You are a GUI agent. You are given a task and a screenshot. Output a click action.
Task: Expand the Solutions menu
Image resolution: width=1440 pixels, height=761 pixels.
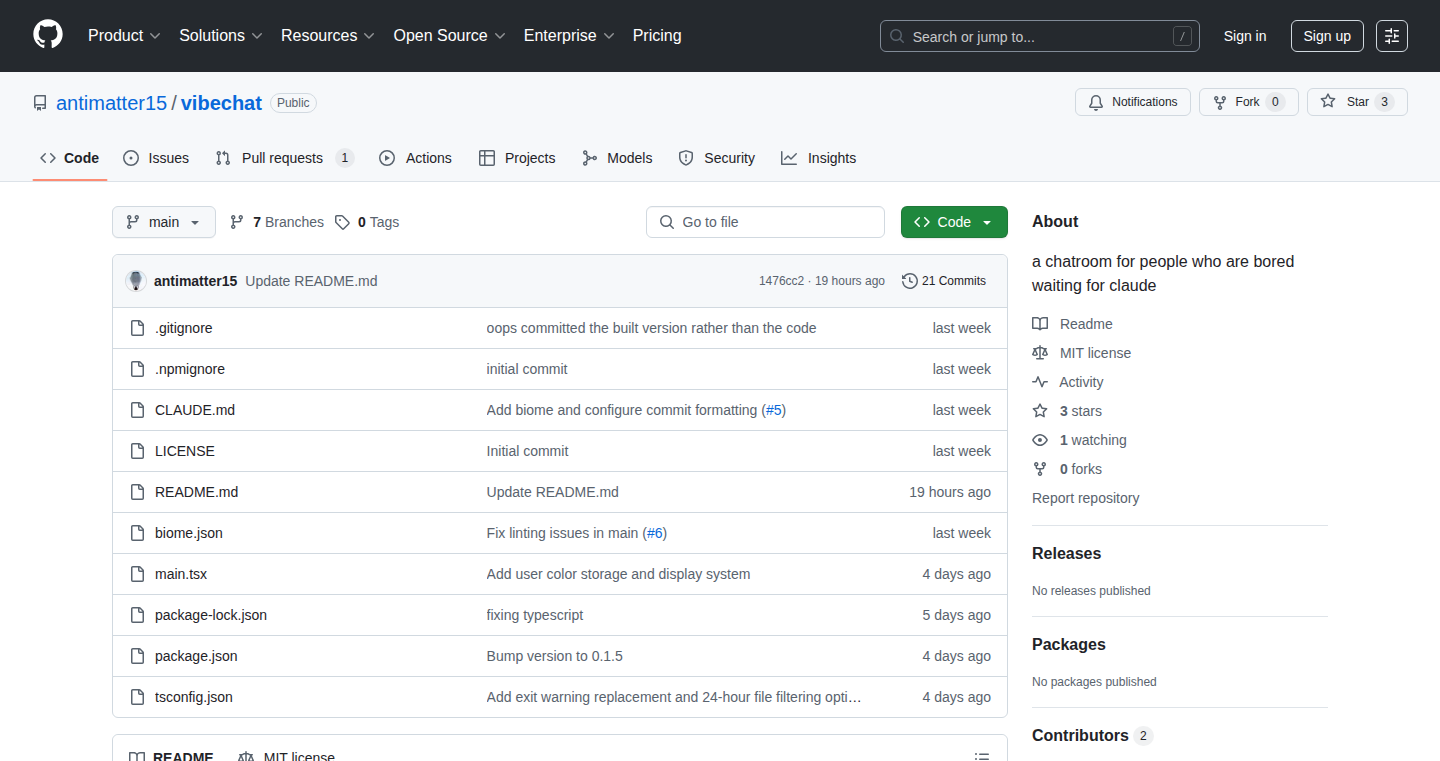tap(221, 36)
